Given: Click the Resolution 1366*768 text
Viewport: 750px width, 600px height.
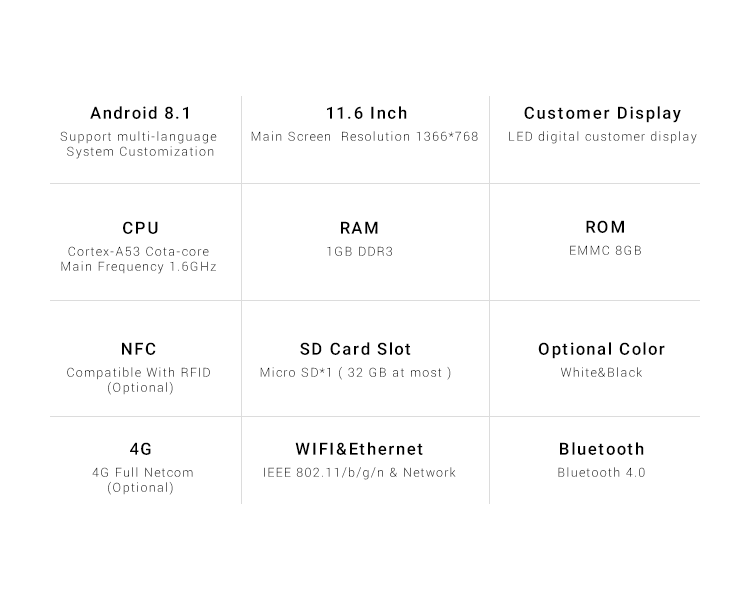Looking at the screenshot, I should click(x=409, y=137).
